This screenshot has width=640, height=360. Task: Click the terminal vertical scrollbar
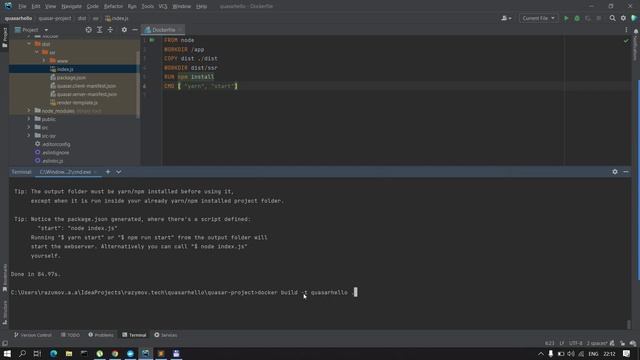tap(629, 324)
